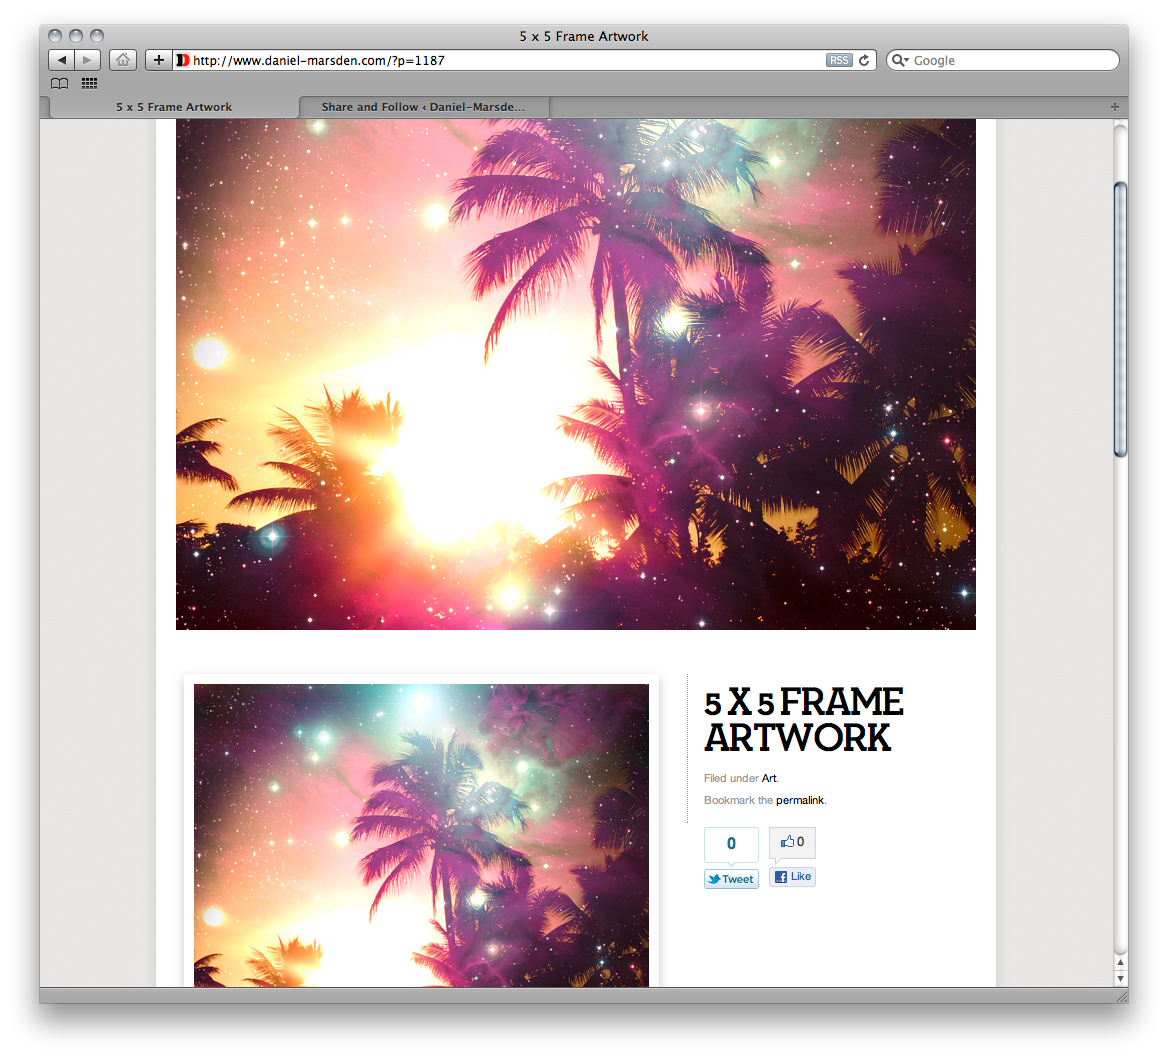Follow the 'permalink' link

click(x=800, y=801)
